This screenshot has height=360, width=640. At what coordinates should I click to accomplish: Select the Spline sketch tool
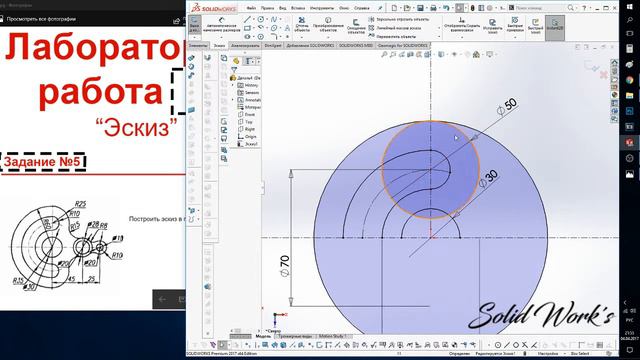[273, 19]
